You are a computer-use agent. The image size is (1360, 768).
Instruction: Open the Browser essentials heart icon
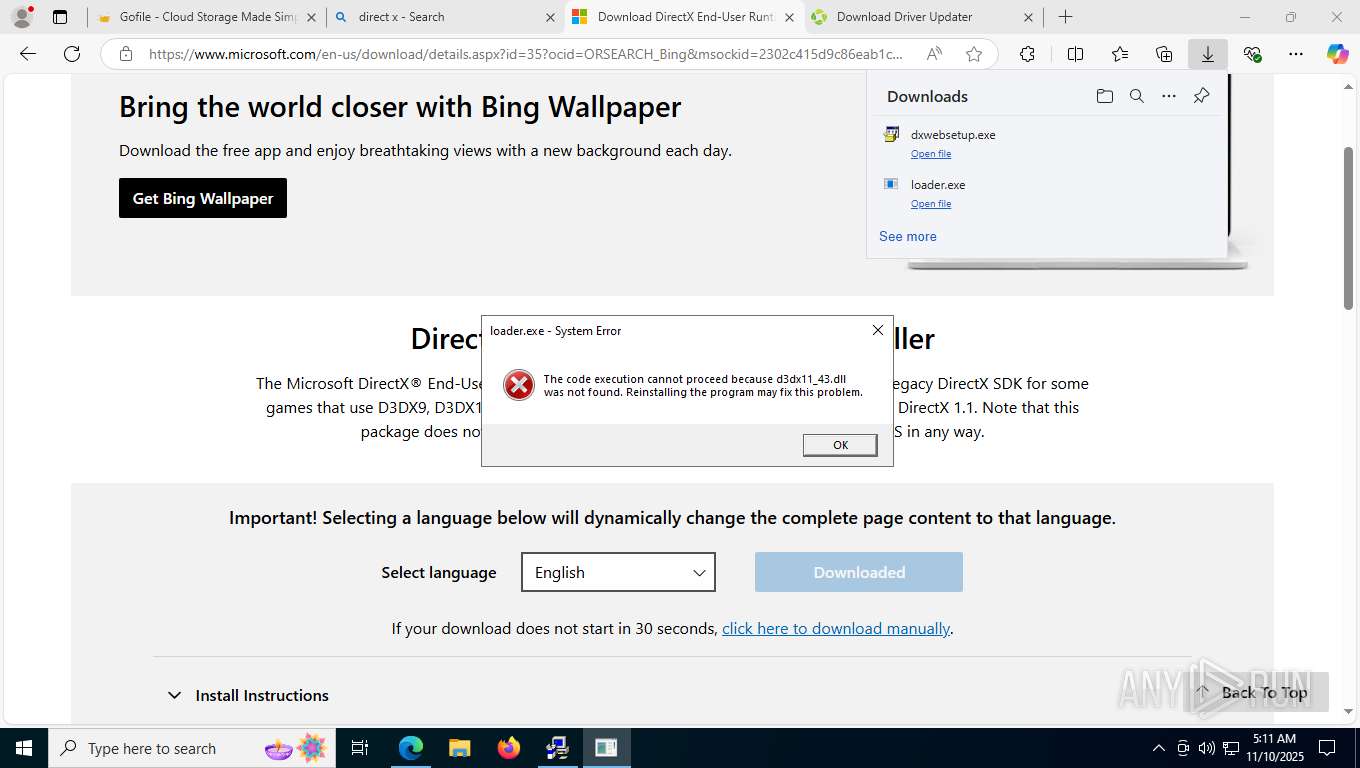tap(1252, 54)
